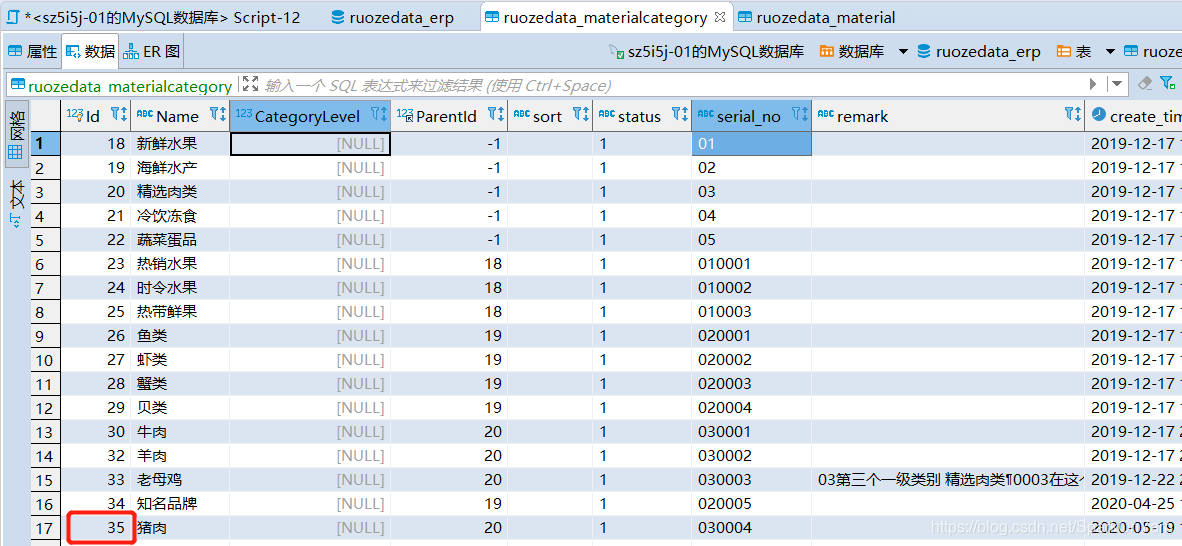This screenshot has height=546, width=1182.
Task: Click serial_no cell '01'
Action: point(751,143)
